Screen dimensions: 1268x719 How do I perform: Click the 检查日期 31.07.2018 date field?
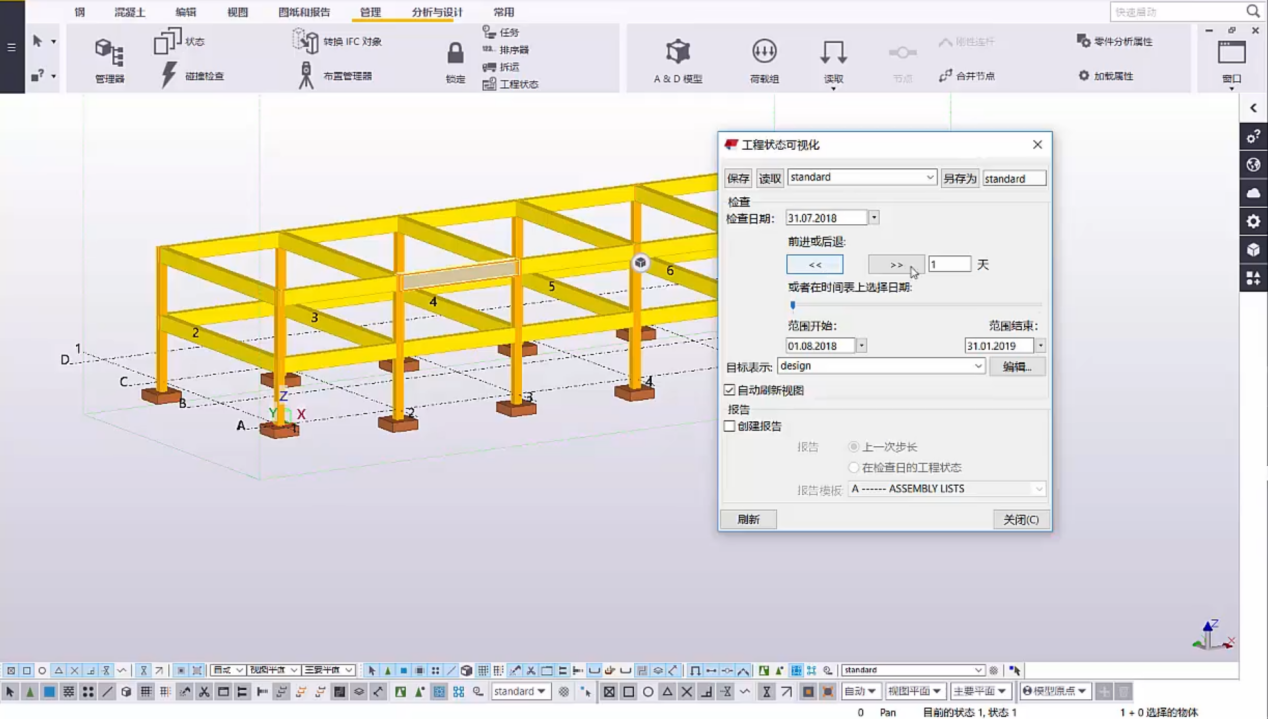827,218
